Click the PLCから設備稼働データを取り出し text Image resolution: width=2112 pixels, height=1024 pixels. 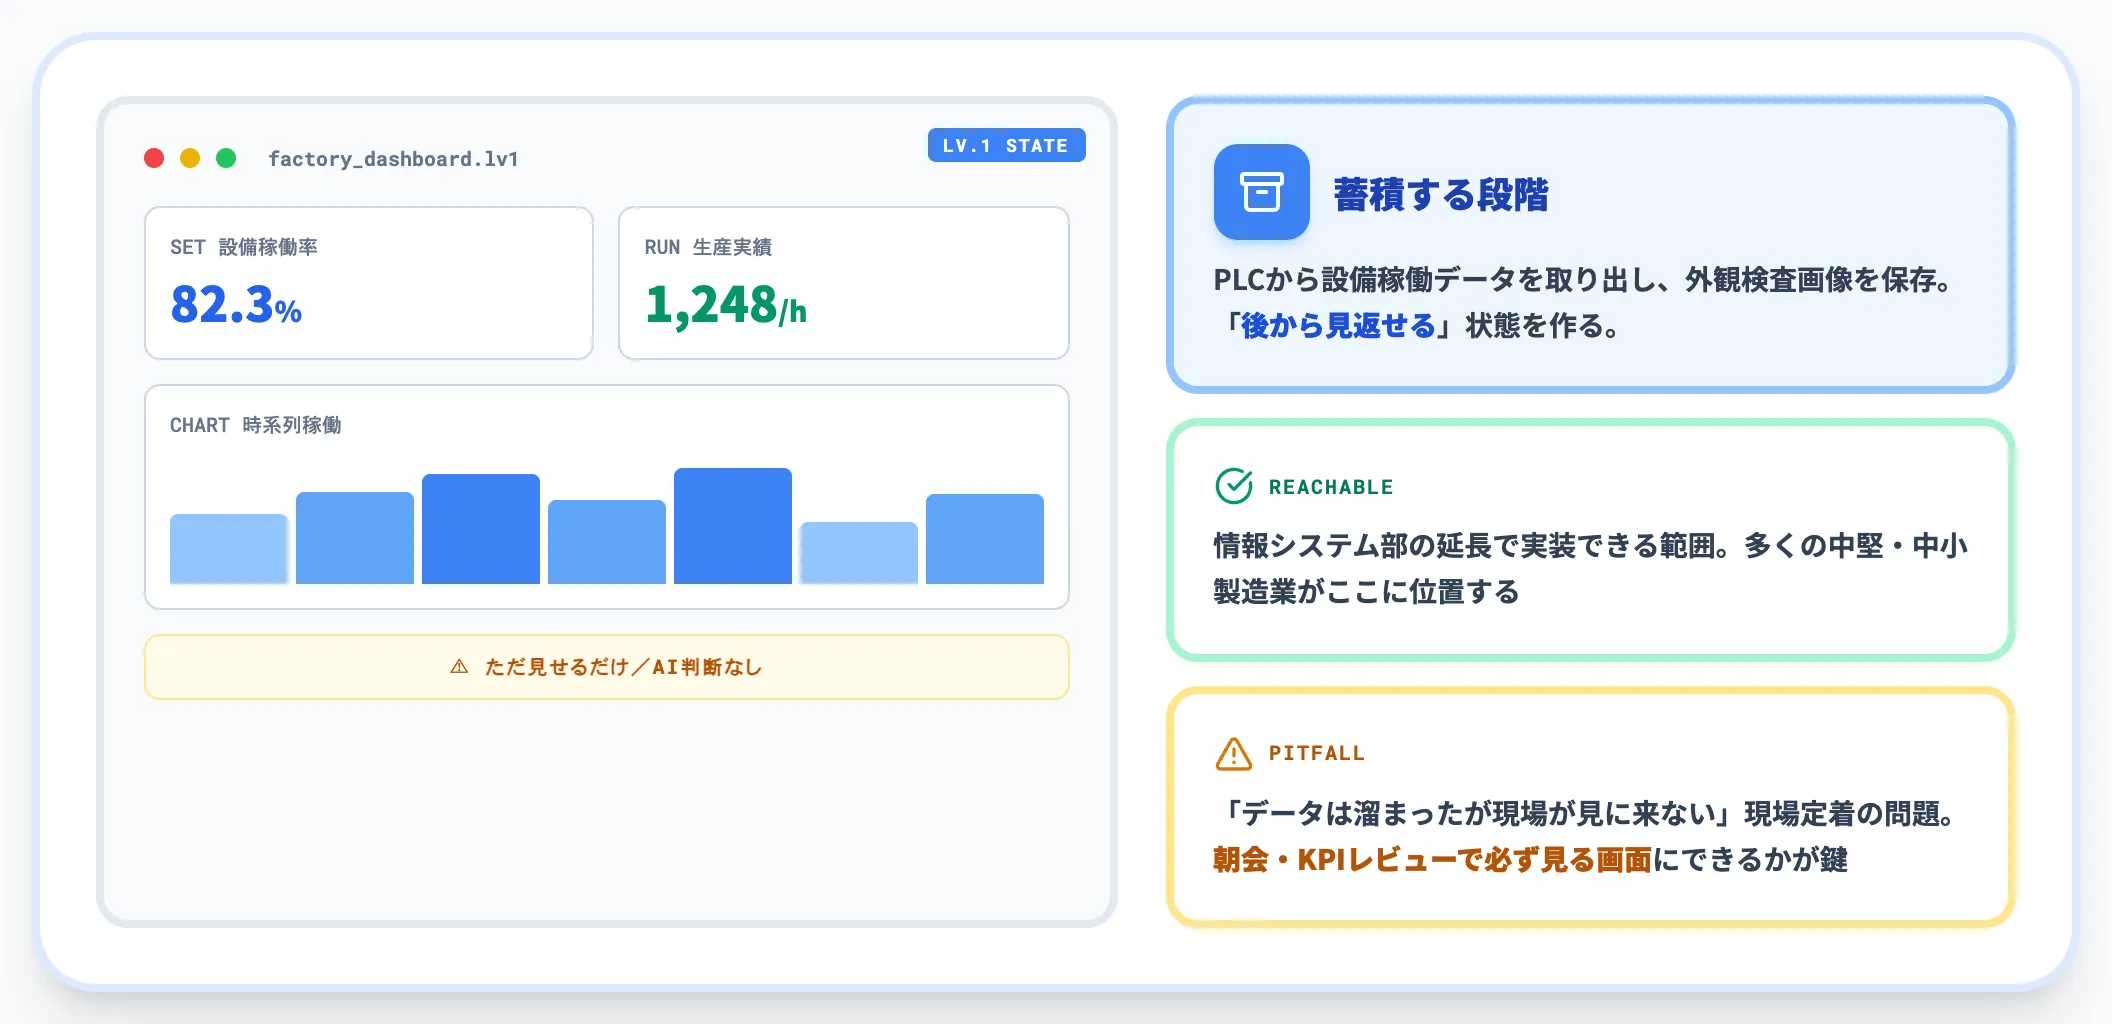(x=1434, y=279)
